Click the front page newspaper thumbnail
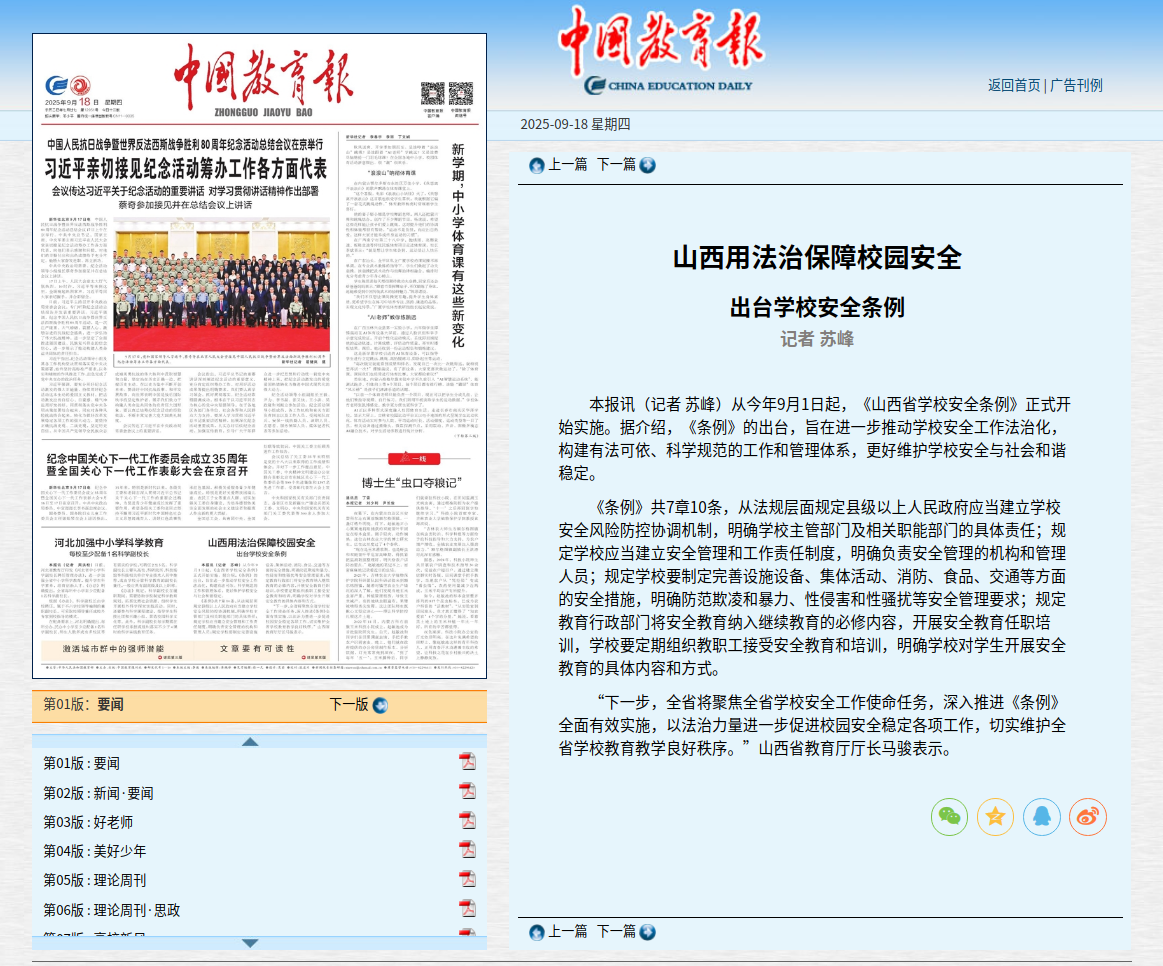The width and height of the screenshot is (1163, 966). (x=259, y=356)
